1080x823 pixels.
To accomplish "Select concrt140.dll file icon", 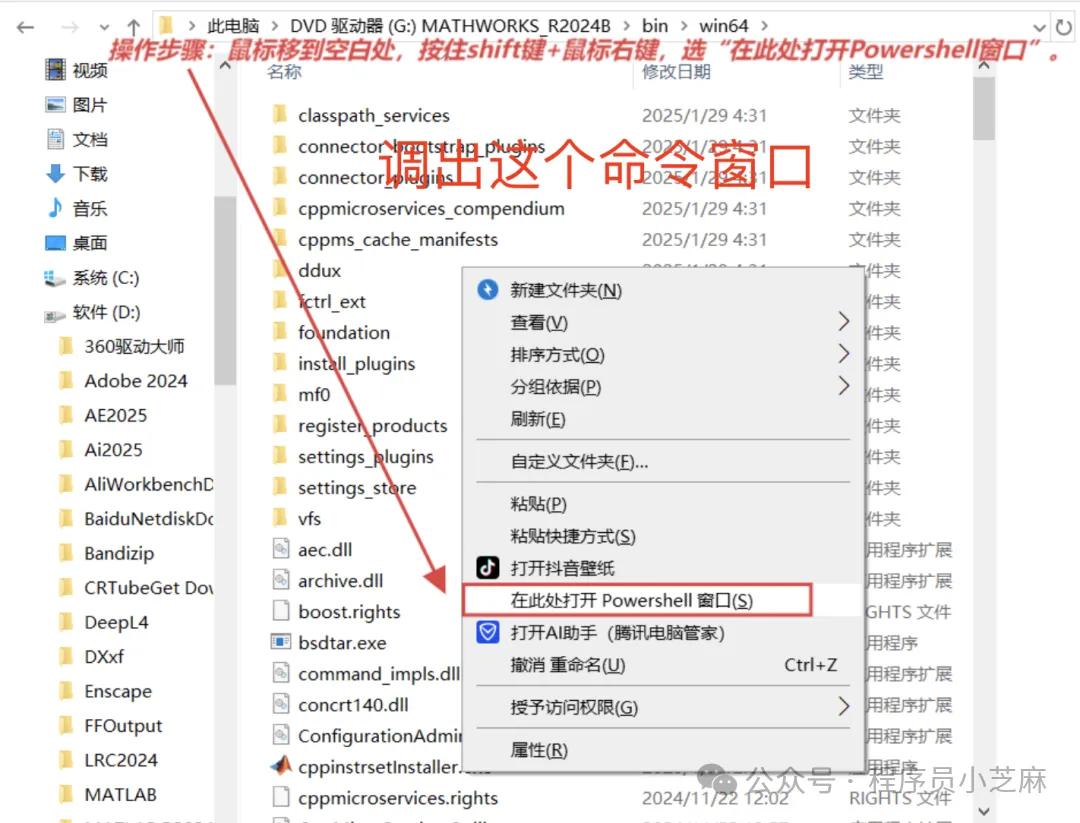I will [280, 704].
